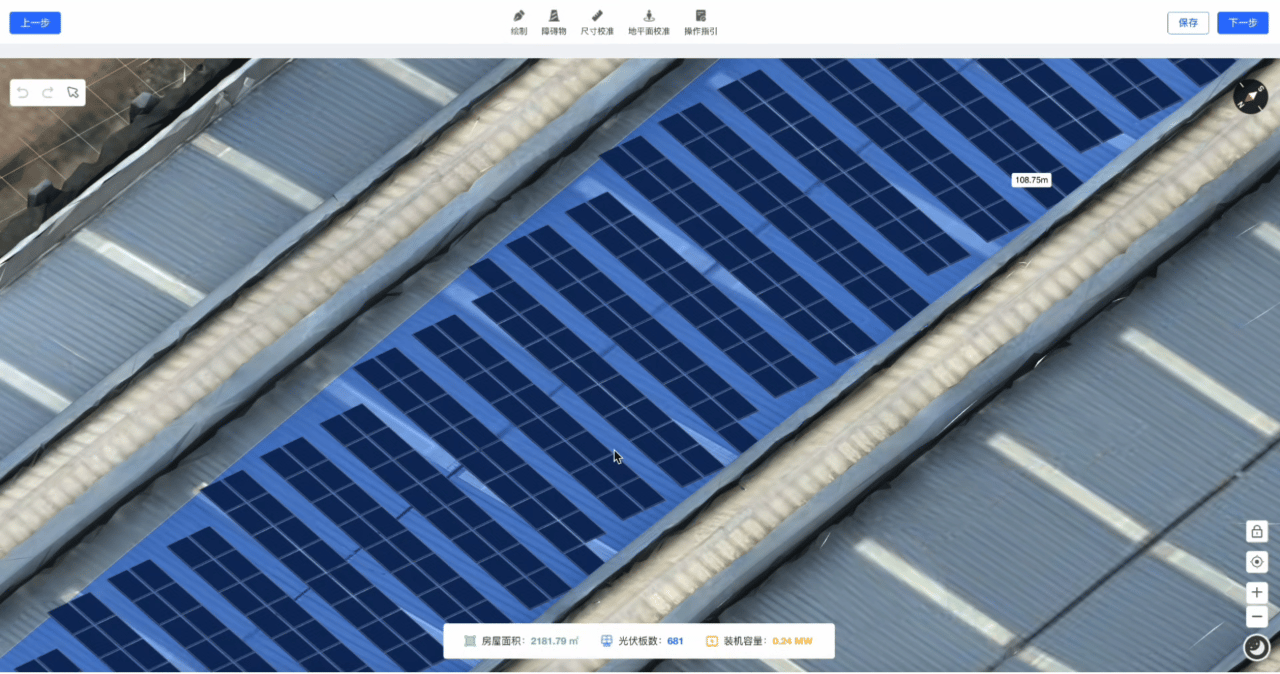This screenshot has height=674, width=1280.
Task: Click the 装机容量 capacity icon
Action: [x=712, y=641]
